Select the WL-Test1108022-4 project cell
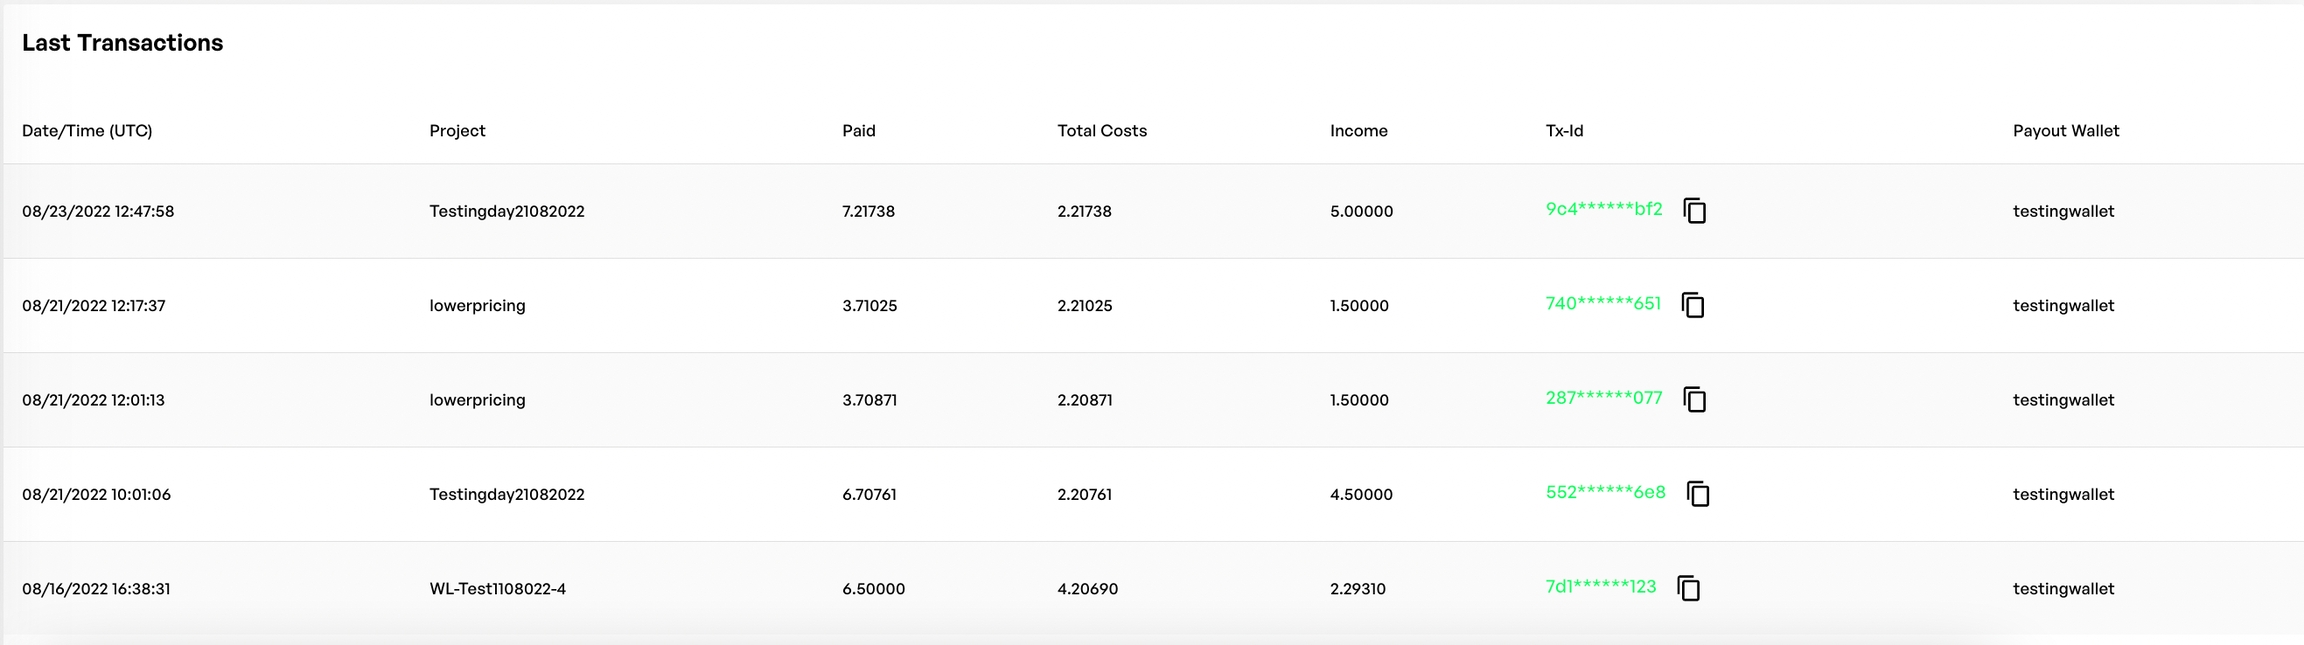 pyautogui.click(x=497, y=589)
